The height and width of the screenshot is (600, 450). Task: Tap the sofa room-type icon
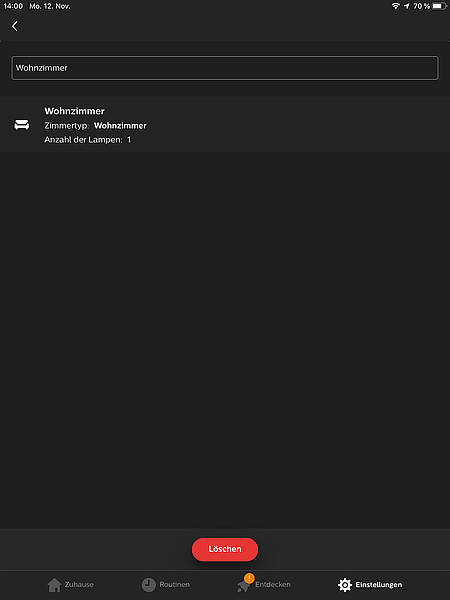coord(22,125)
